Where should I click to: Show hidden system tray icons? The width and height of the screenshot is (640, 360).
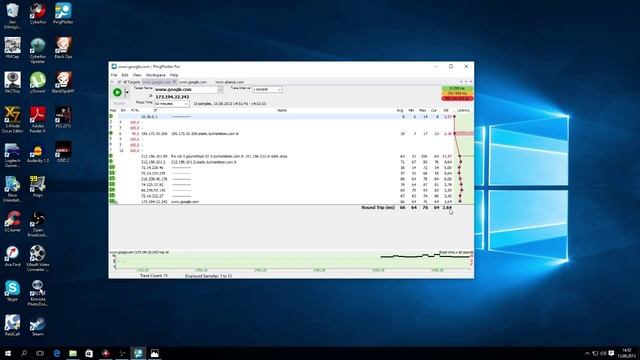click(x=587, y=353)
